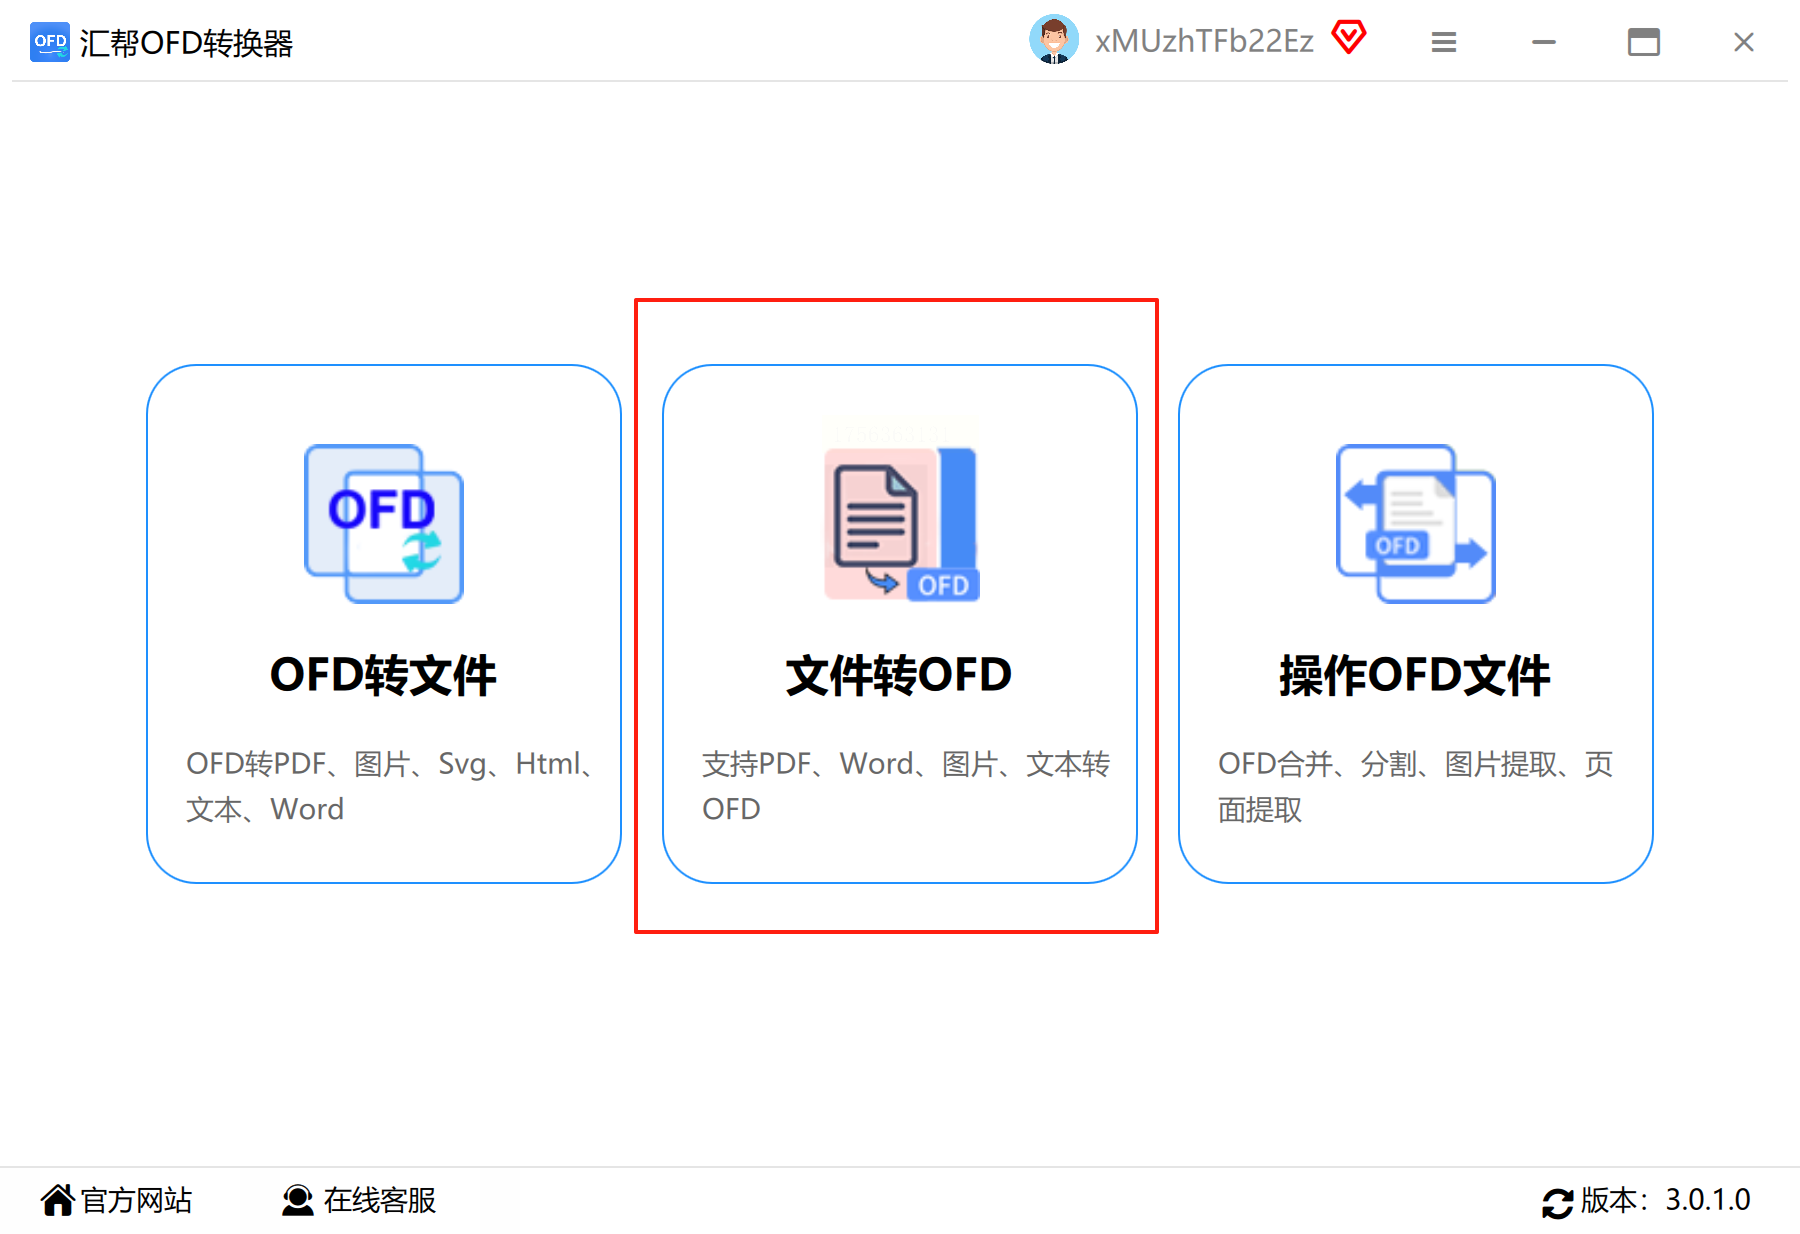Select the 文件转OFD card title
Image resolution: width=1800 pixels, height=1234 pixels.
pos(899,675)
